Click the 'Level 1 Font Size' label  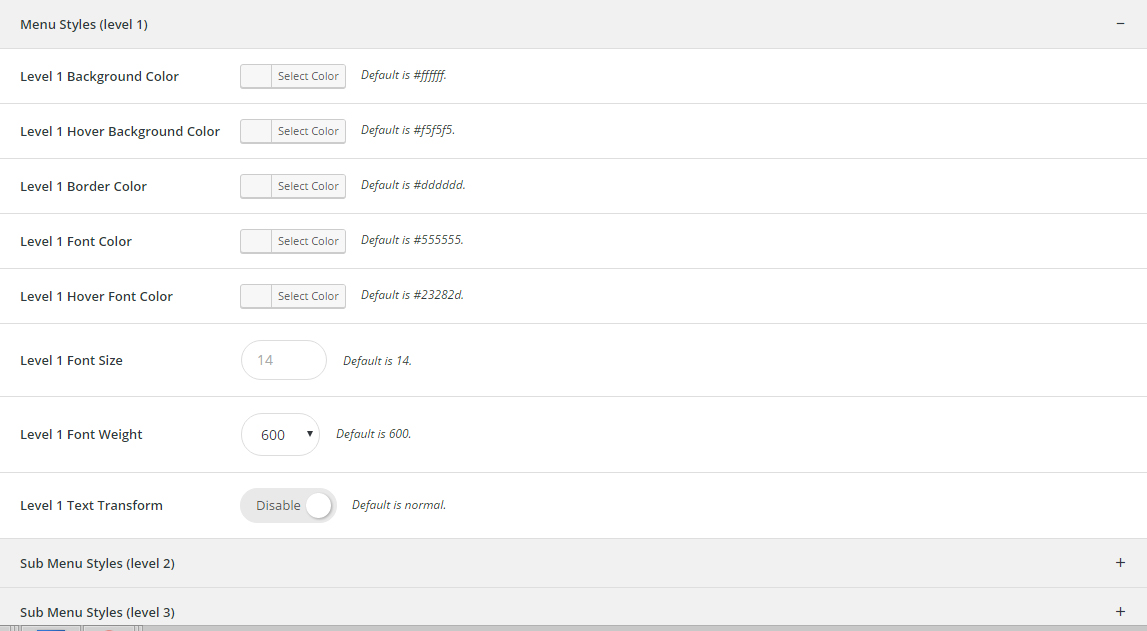click(x=72, y=360)
